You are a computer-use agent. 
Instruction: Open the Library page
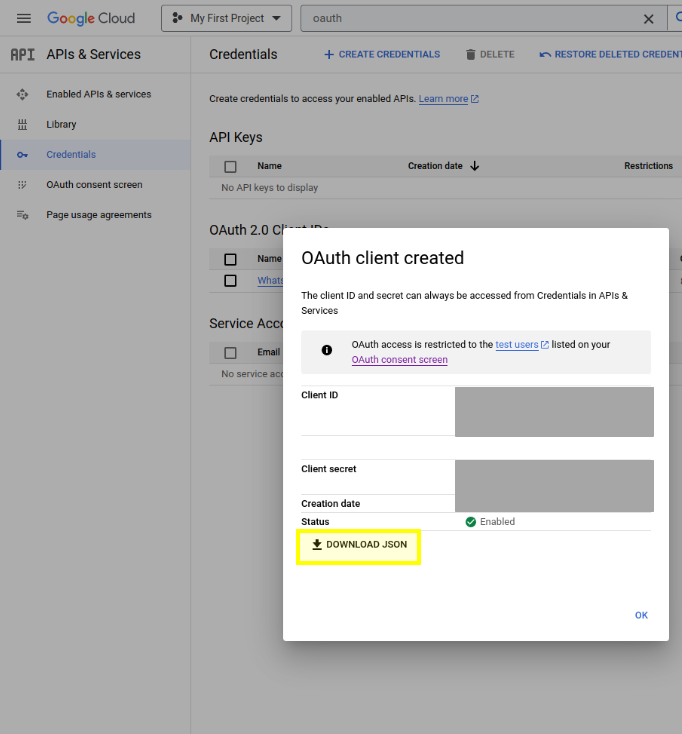(x=61, y=124)
